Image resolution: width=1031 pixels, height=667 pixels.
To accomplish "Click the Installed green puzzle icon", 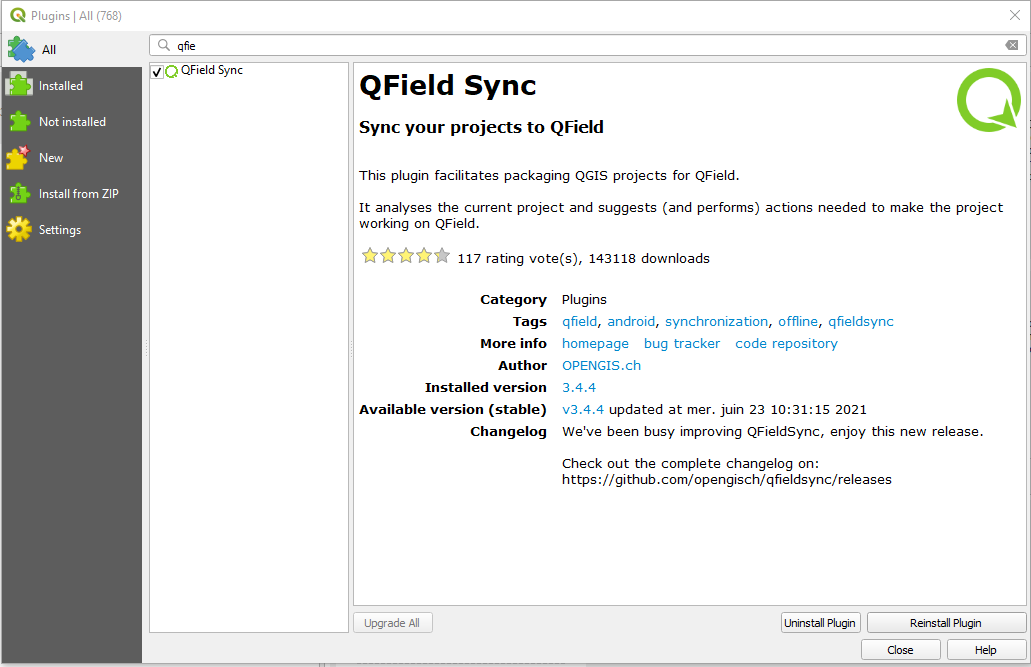I will [x=19, y=86].
